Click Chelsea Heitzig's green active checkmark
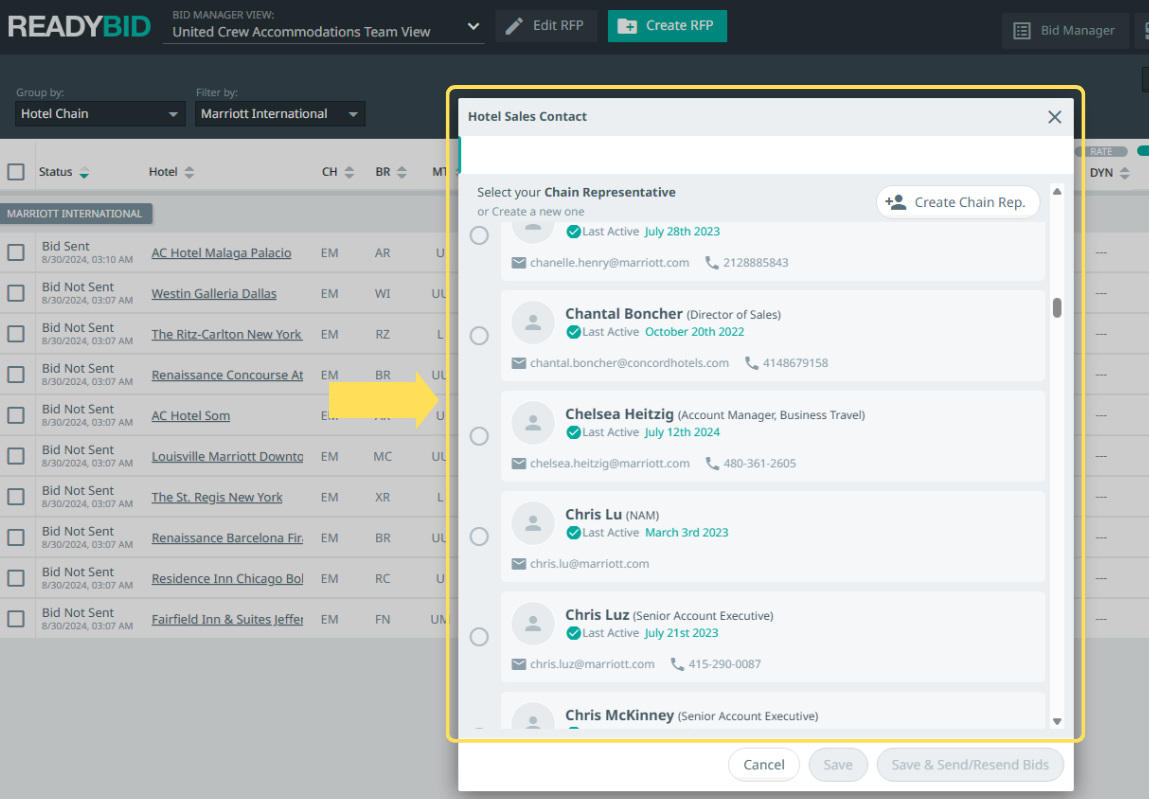1149x799 pixels. coord(574,432)
